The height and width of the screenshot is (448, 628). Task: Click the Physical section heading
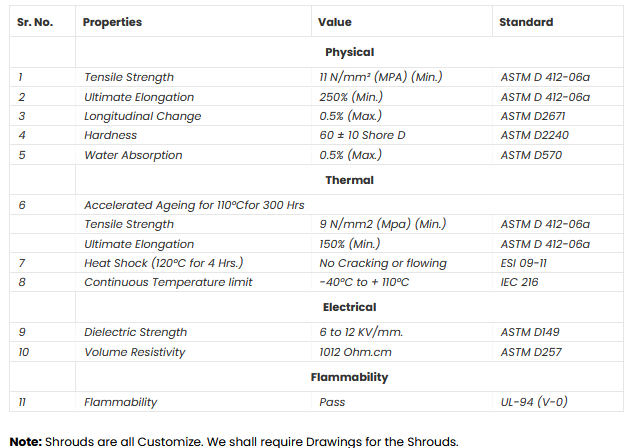pyautogui.click(x=349, y=52)
